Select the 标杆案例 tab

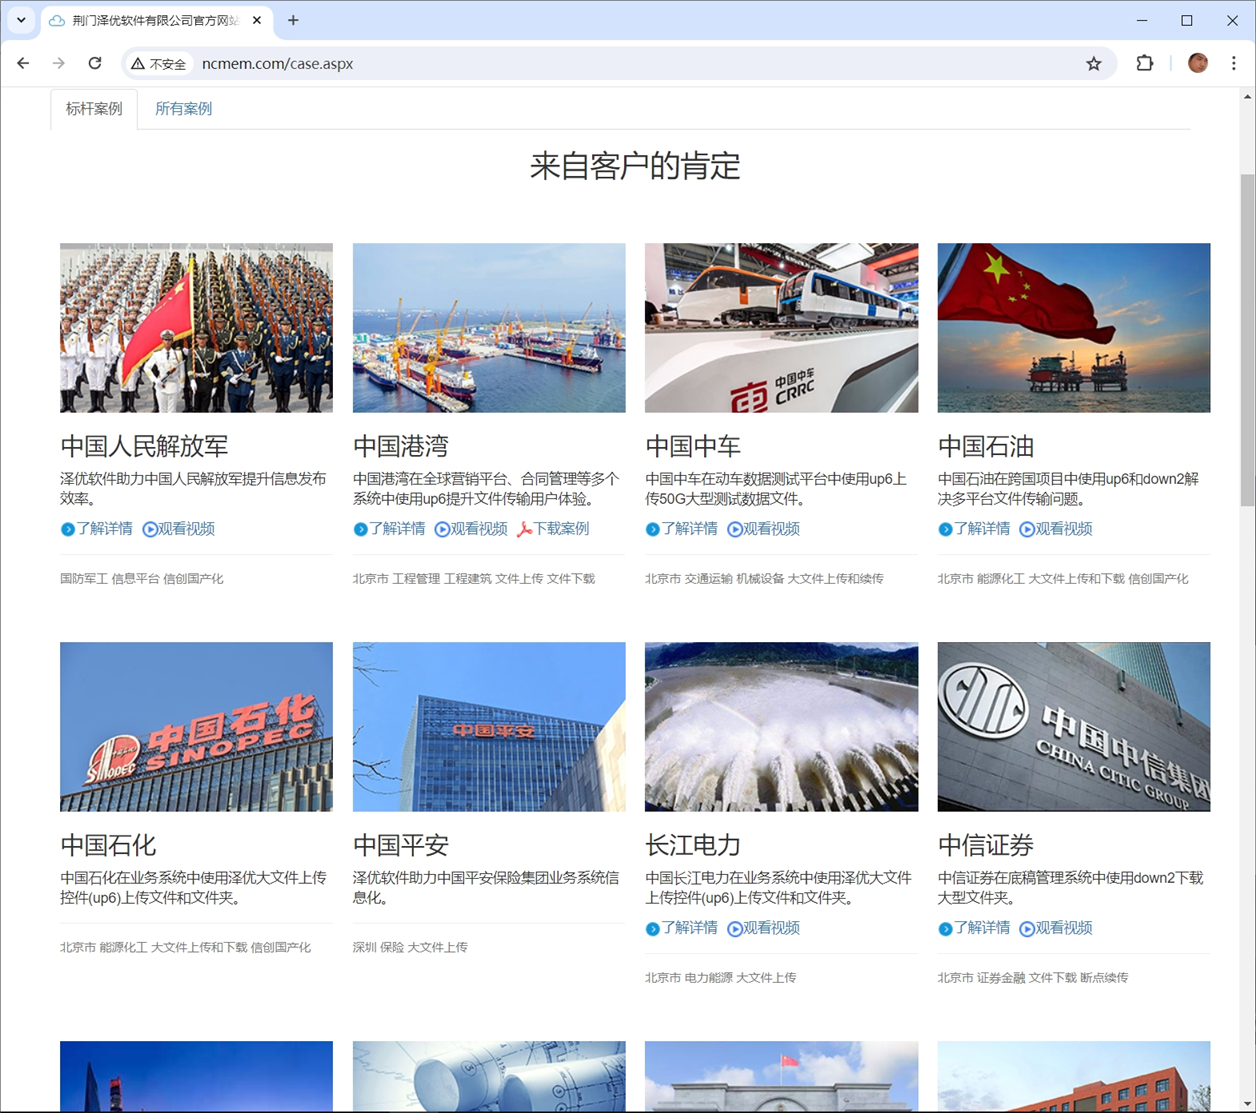[x=94, y=108]
